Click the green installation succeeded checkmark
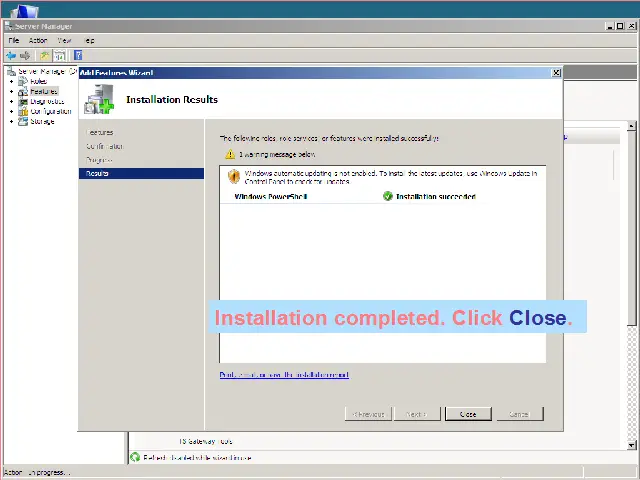The image size is (640, 480). [x=388, y=196]
